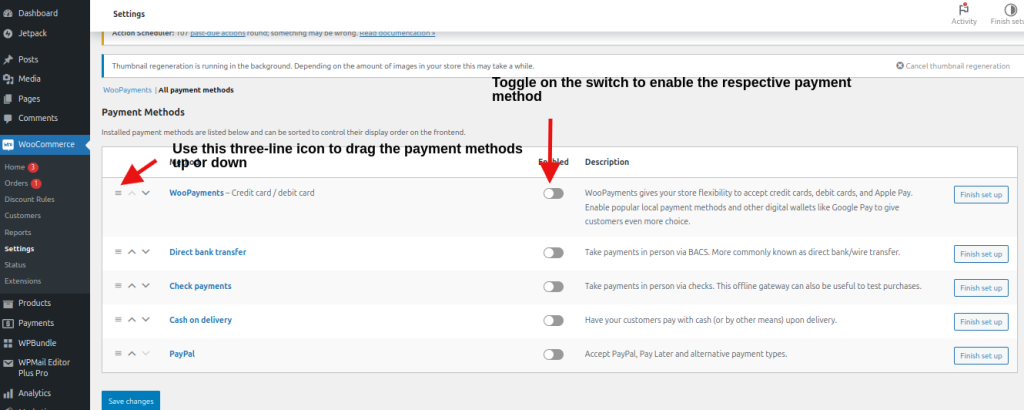This screenshot has height=410, width=1024.
Task: Open the Extensions submenu item
Action: [x=23, y=281]
